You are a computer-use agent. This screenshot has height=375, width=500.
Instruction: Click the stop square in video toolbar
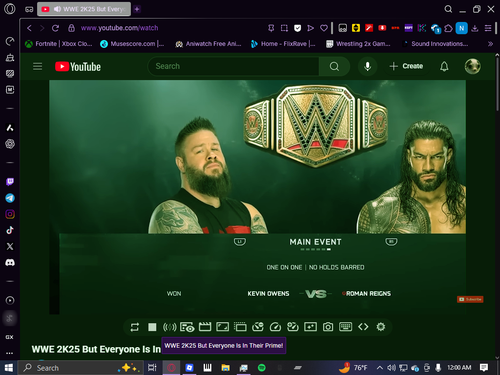tap(152, 327)
